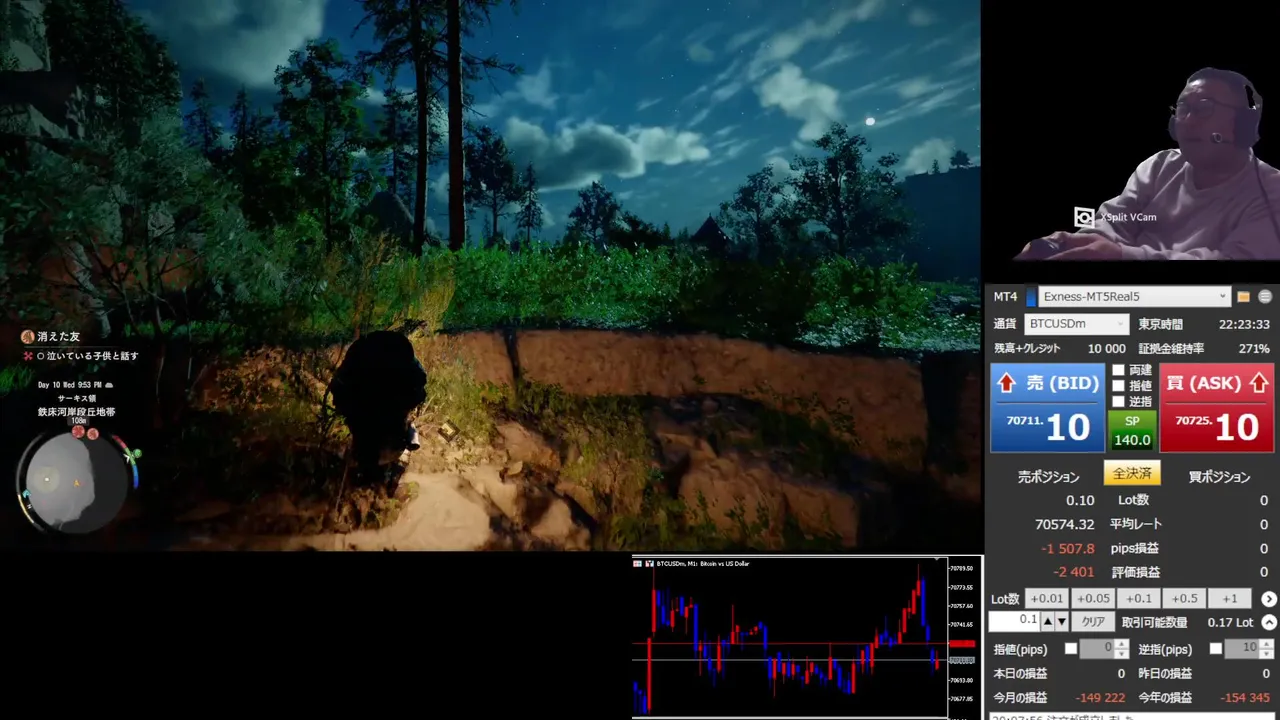The height and width of the screenshot is (720, 1280).
Task: Click the XSplit VCam logo on the webcam feed
Action: point(1084,217)
